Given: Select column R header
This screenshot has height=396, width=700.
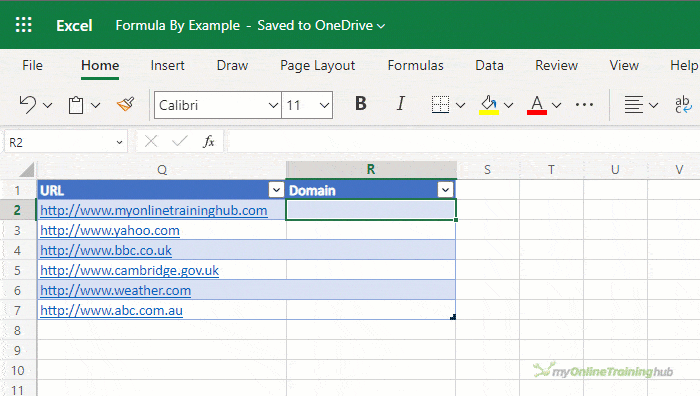Looking at the screenshot, I should pos(371,170).
